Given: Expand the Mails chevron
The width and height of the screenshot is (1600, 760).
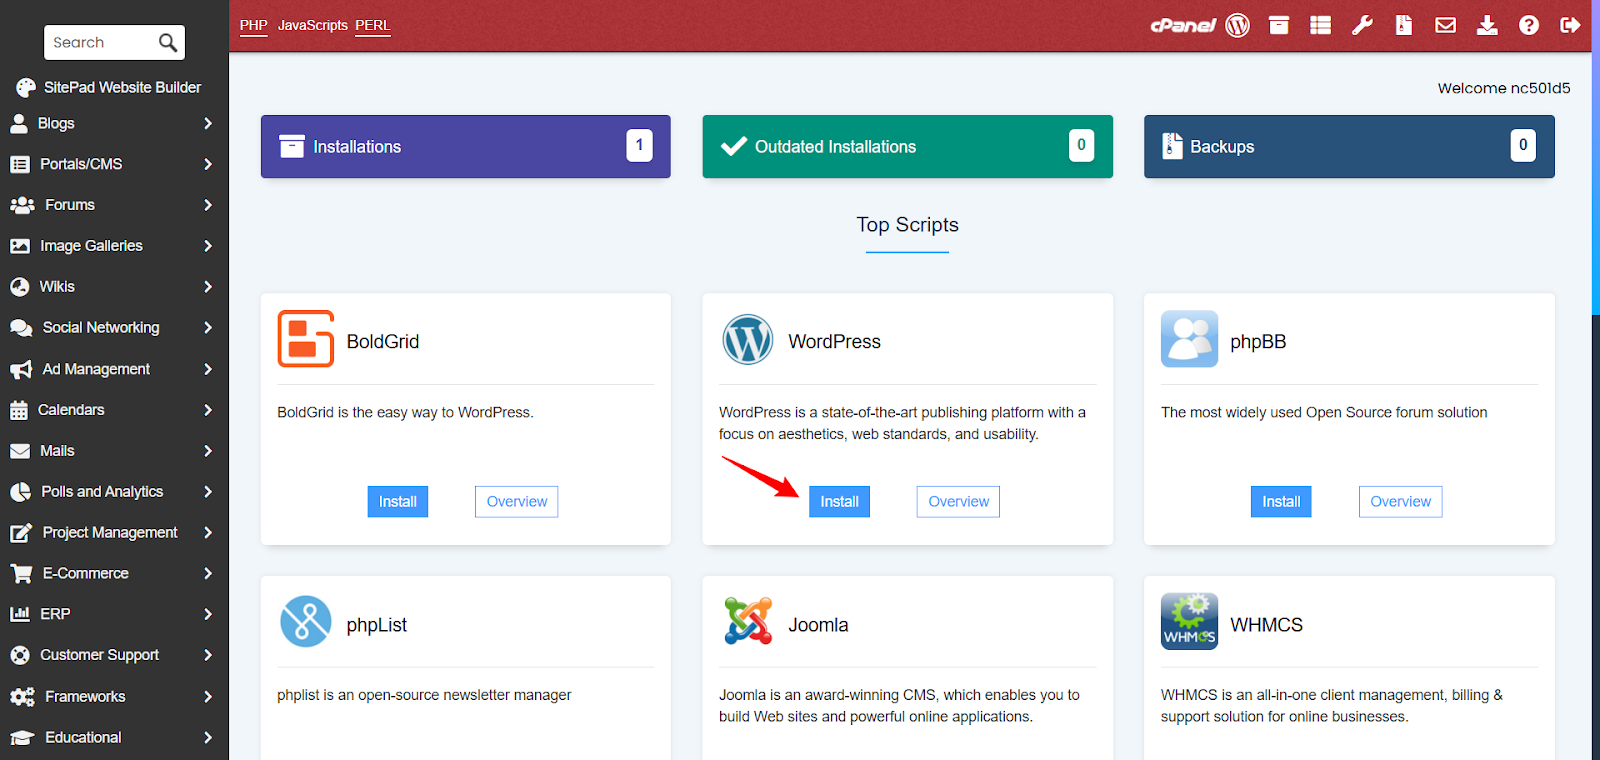Looking at the screenshot, I should 208,451.
